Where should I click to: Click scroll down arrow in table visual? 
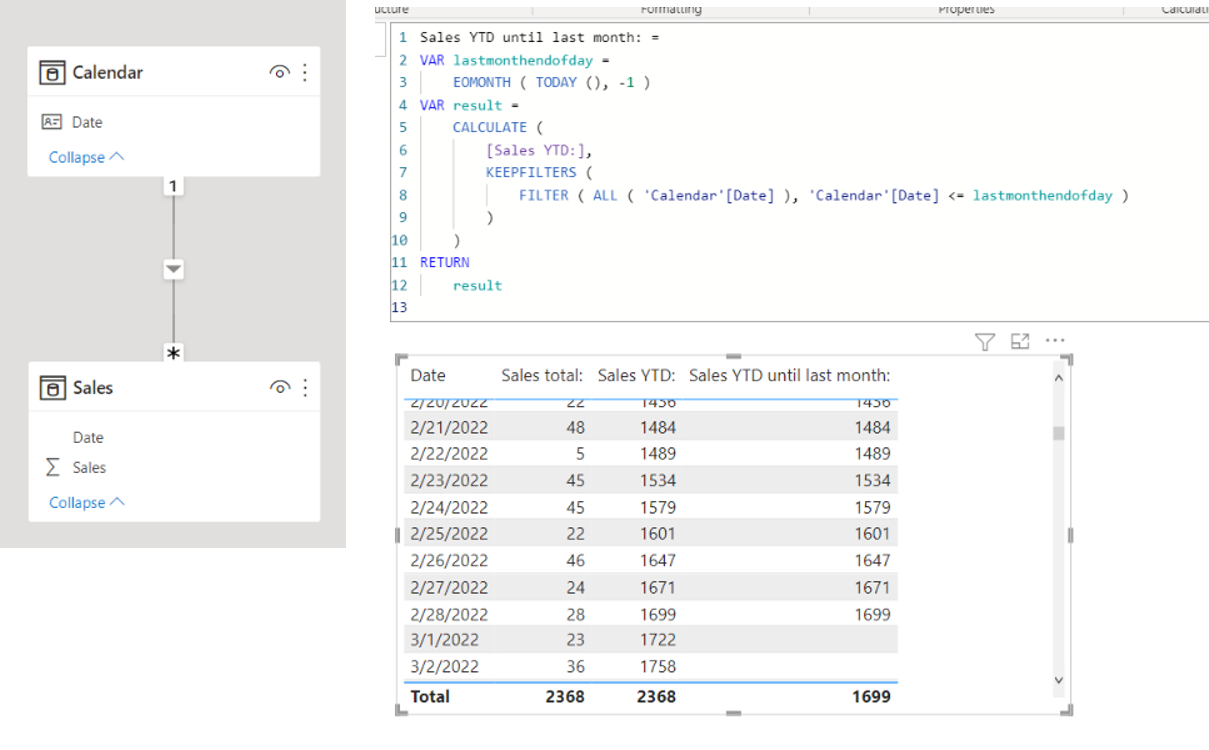click(x=1059, y=680)
